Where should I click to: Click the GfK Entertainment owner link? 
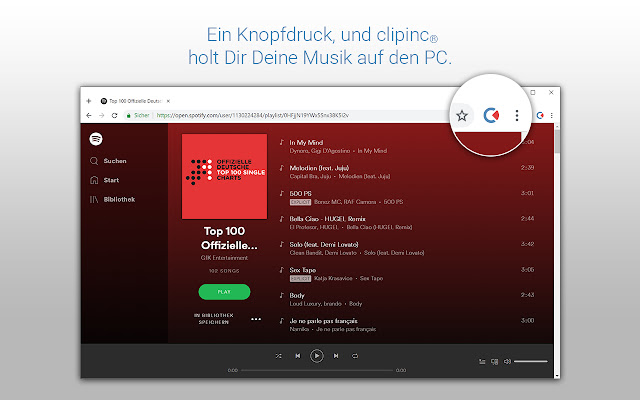(224, 258)
